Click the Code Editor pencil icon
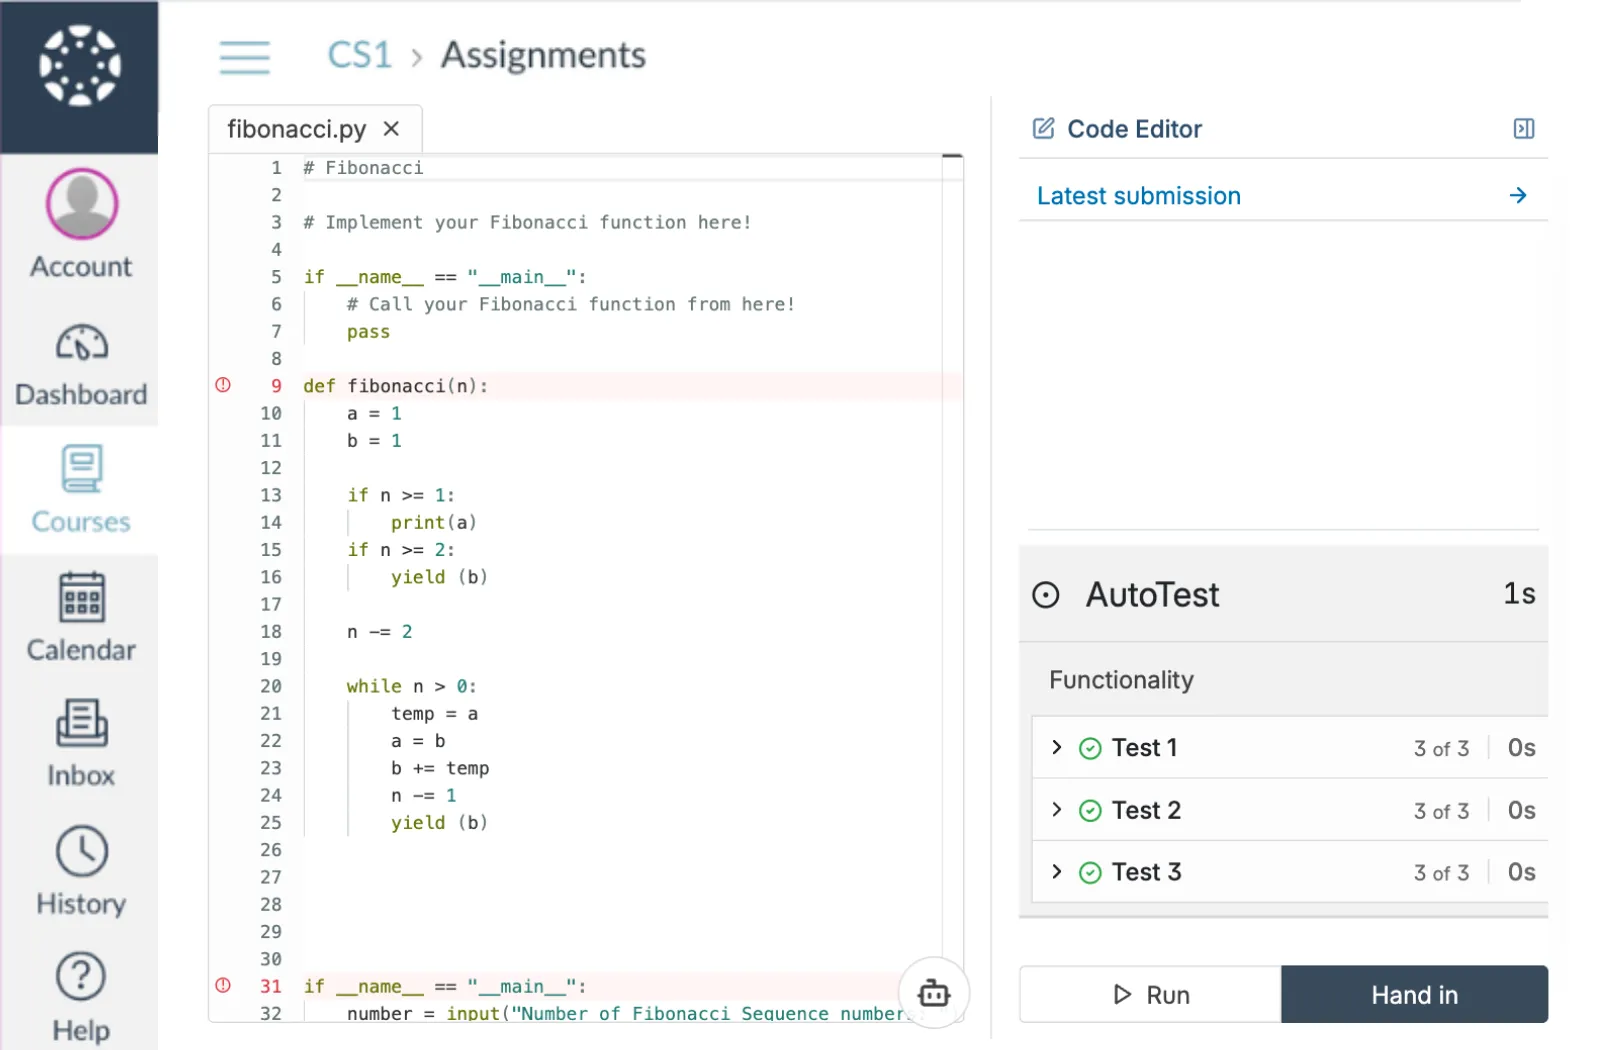The height and width of the screenshot is (1050, 1600). pyautogui.click(x=1043, y=128)
